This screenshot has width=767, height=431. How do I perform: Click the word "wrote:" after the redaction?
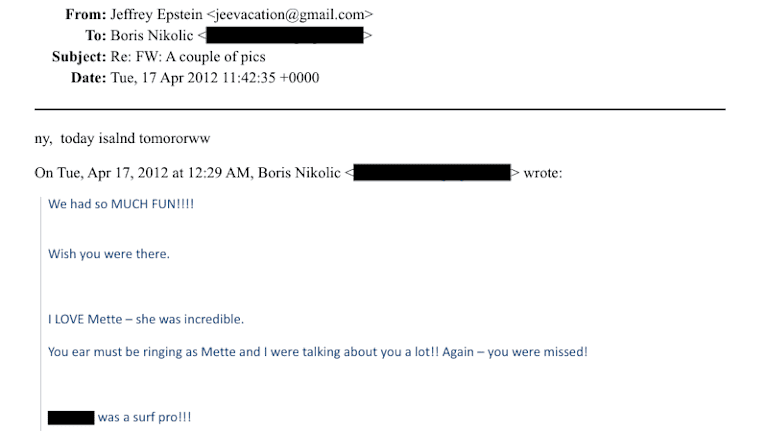541,173
